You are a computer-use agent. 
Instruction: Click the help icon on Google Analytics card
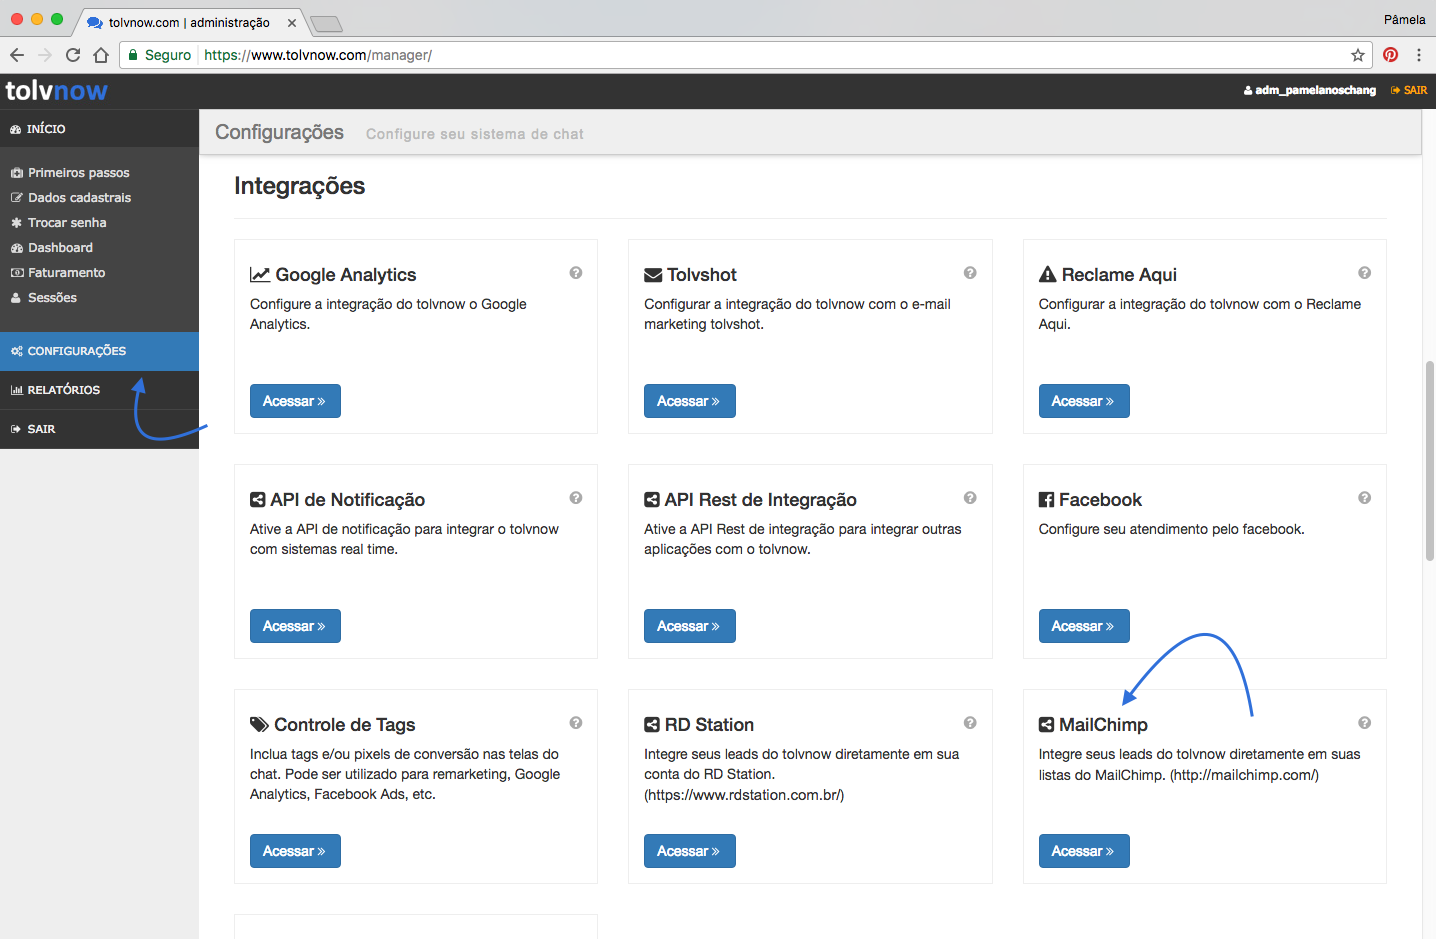point(576,273)
